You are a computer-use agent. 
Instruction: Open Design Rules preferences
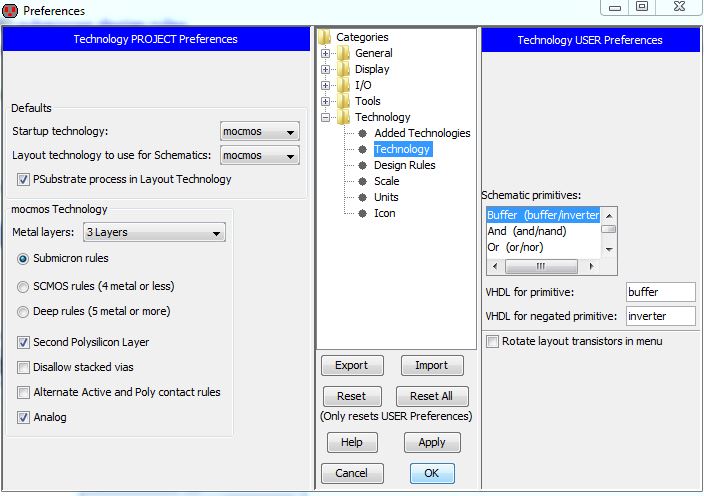pyautogui.click(x=405, y=165)
